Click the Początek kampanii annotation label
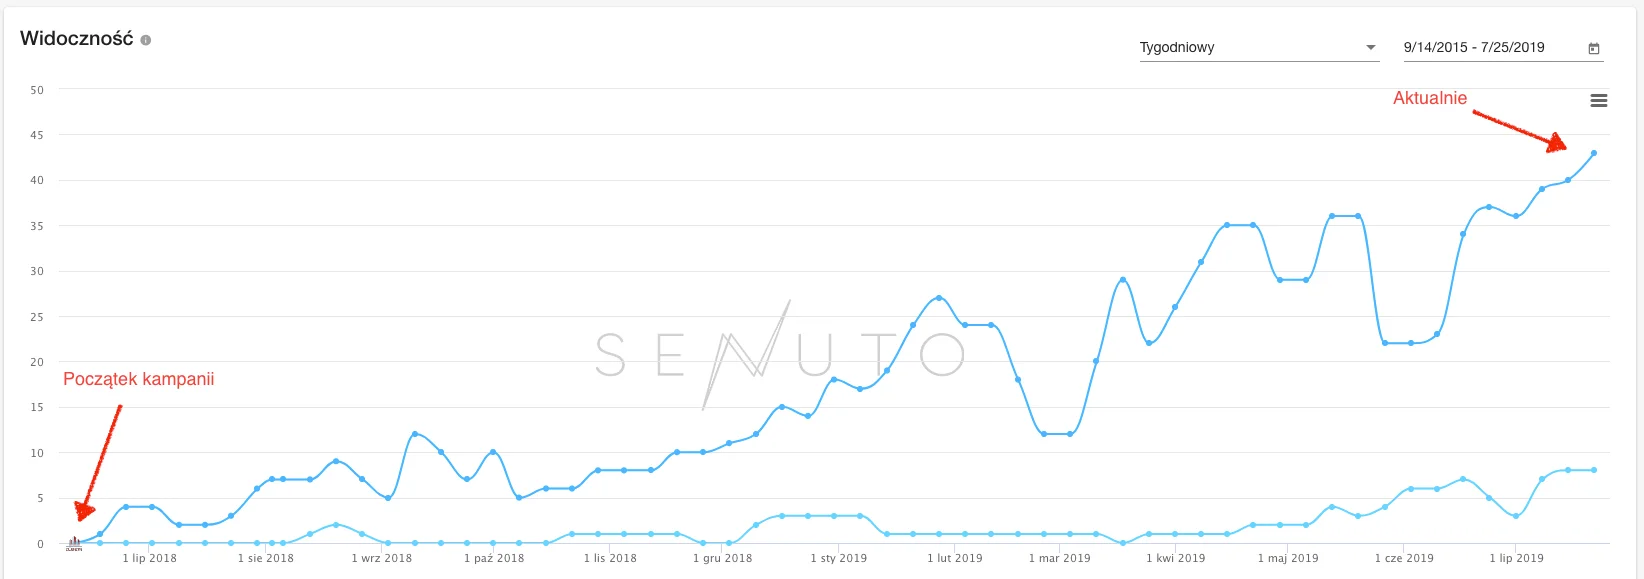 [x=138, y=379]
